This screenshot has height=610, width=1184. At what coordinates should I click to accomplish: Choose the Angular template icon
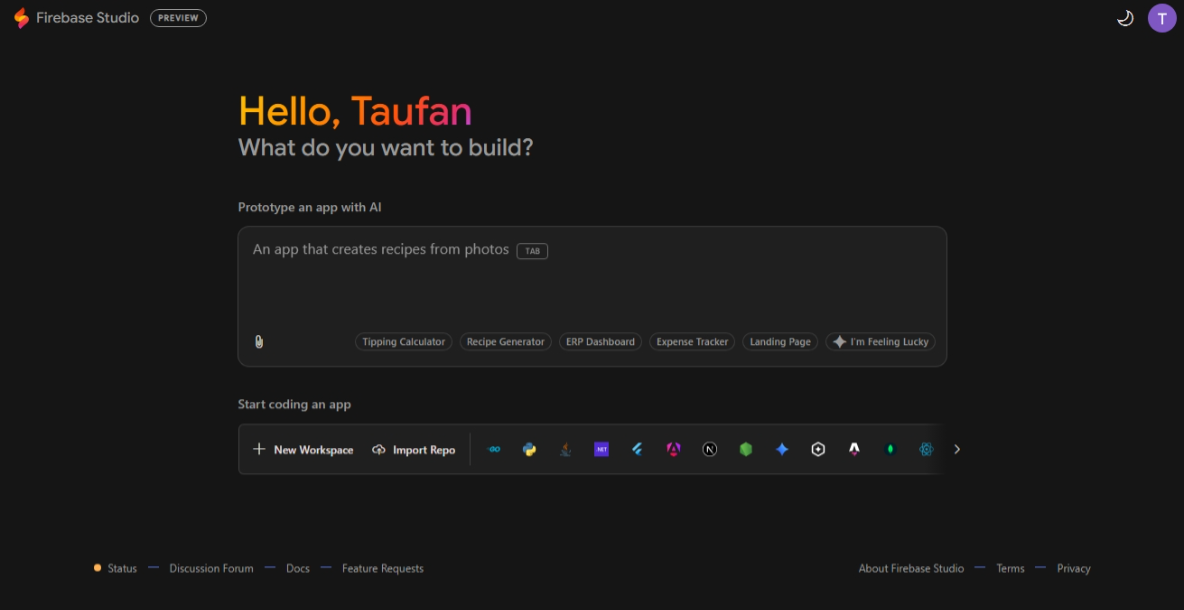674,450
